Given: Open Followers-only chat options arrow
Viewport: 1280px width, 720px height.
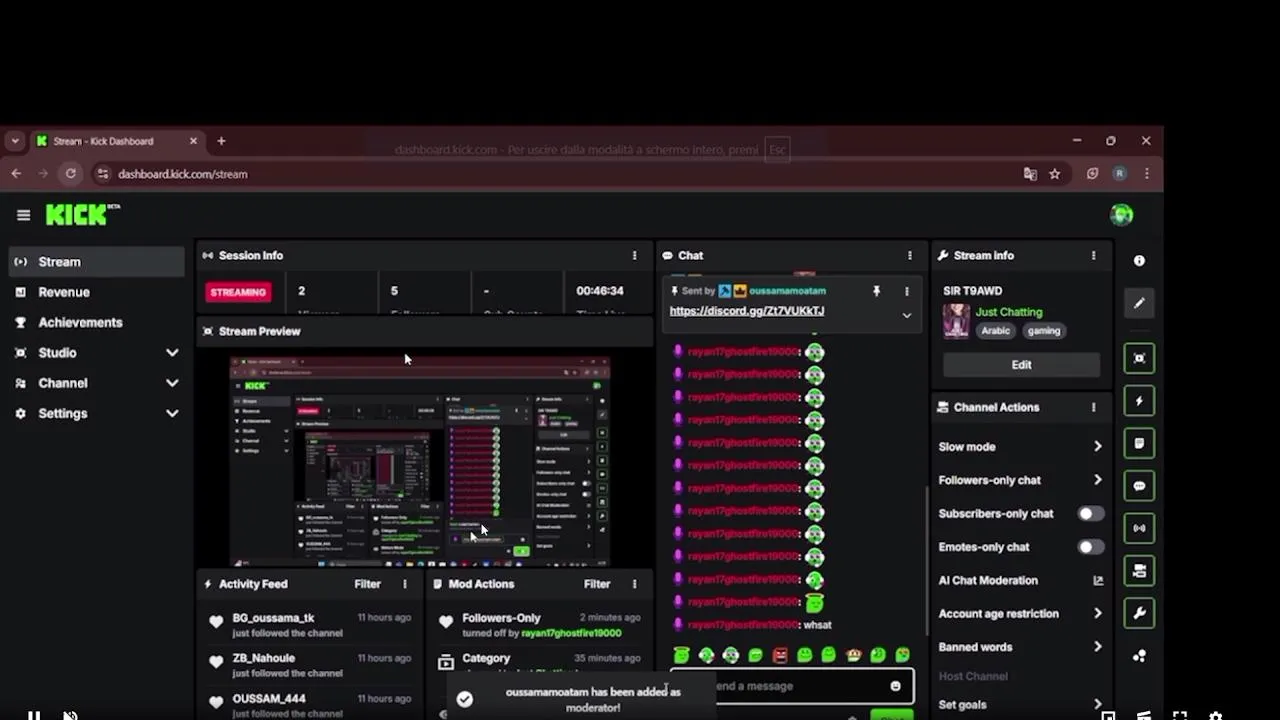Looking at the screenshot, I should [x=1097, y=480].
